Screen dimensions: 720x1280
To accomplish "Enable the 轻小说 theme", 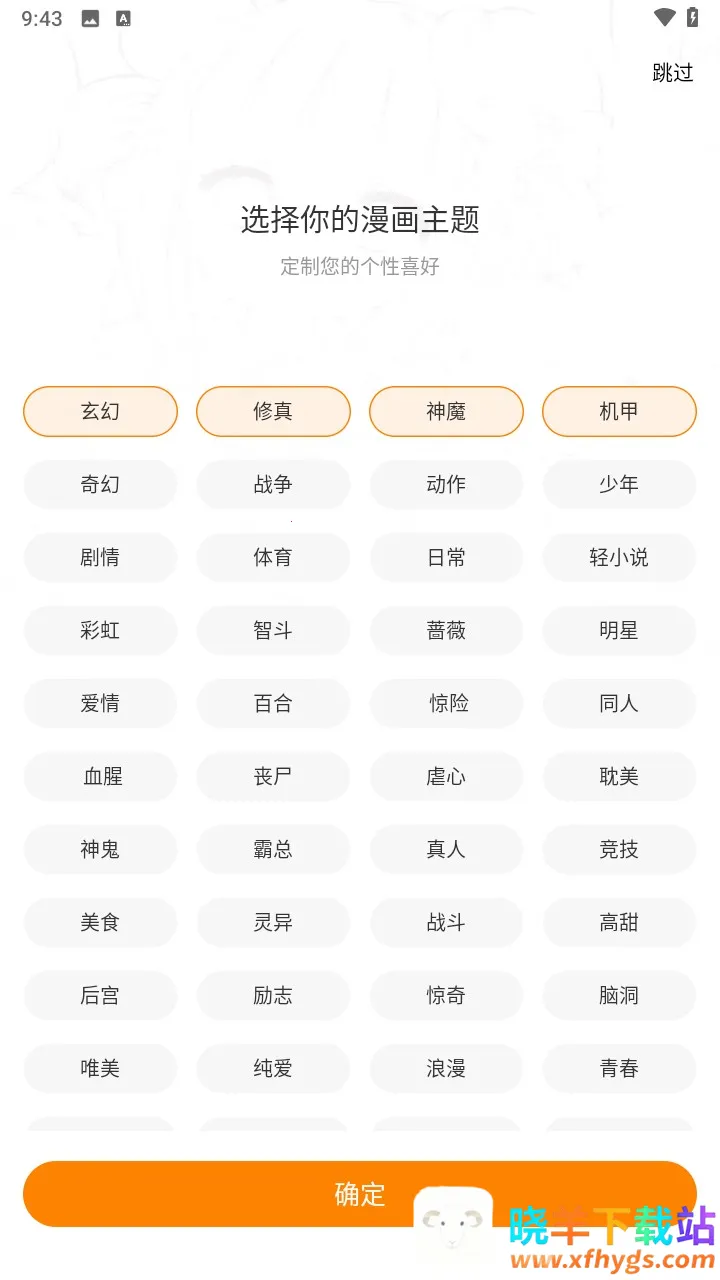I will (619, 557).
